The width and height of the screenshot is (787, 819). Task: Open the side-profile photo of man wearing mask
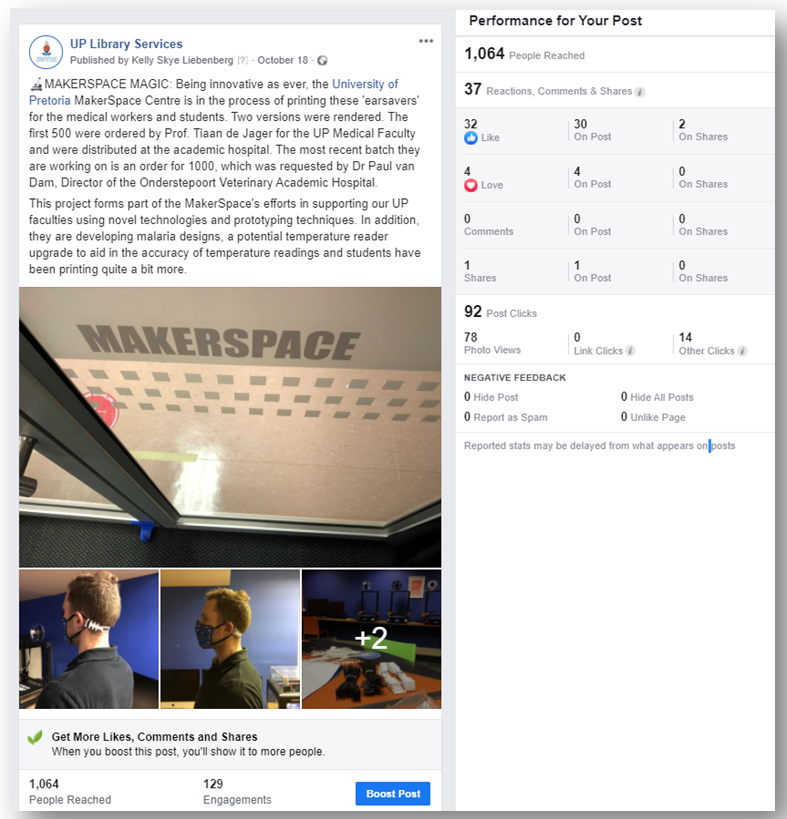pos(230,639)
